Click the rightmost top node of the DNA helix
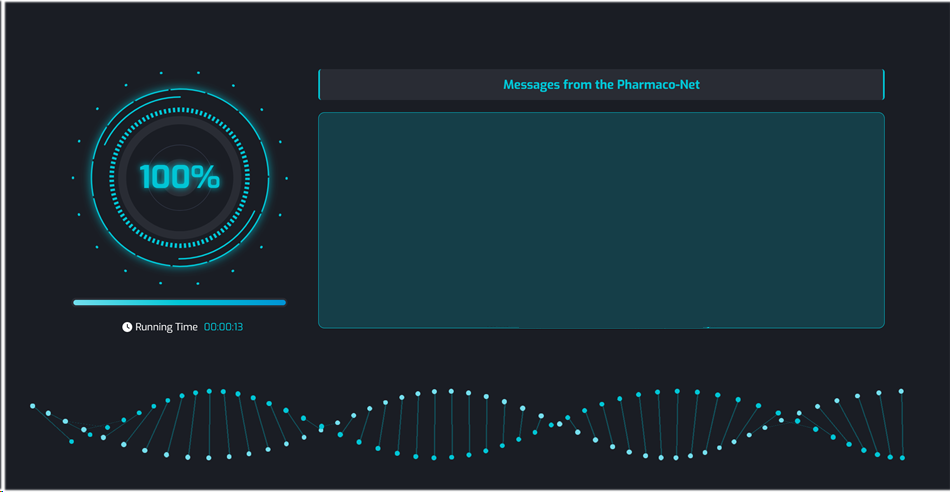 pyautogui.click(x=901, y=391)
